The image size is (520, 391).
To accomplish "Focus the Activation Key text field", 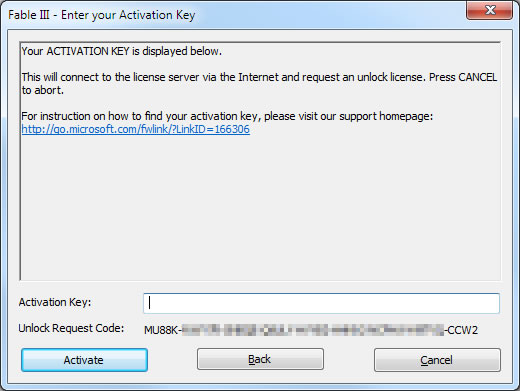I will point(321,303).
